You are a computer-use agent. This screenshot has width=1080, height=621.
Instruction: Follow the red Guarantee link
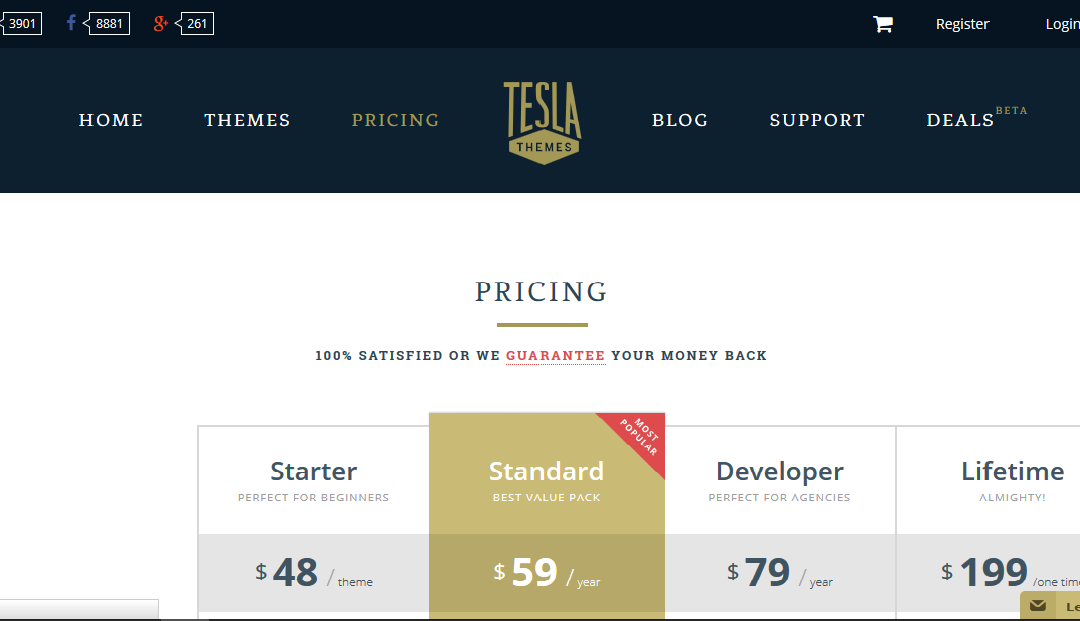click(555, 356)
